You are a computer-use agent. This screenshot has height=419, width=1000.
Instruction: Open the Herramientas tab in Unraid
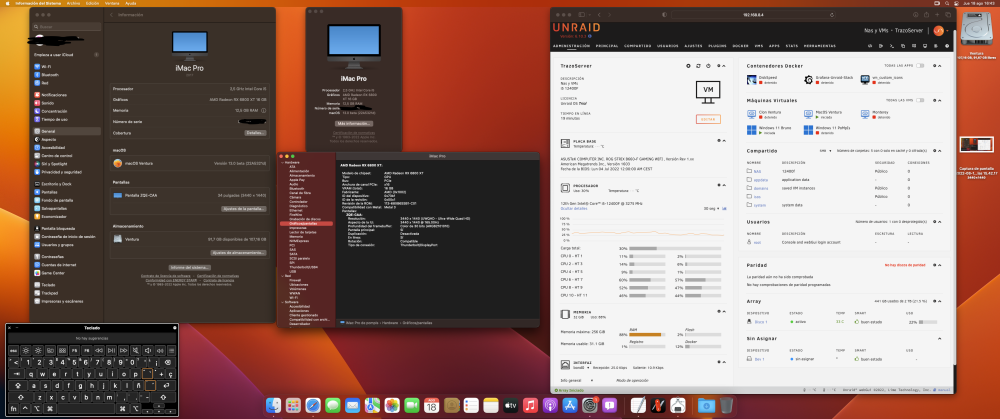tap(820, 46)
